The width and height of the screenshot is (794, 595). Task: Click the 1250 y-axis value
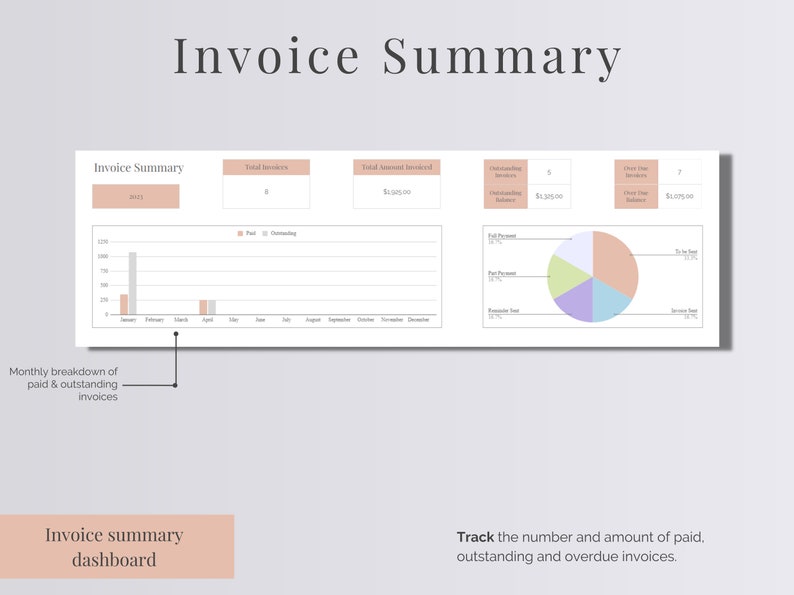point(103,242)
